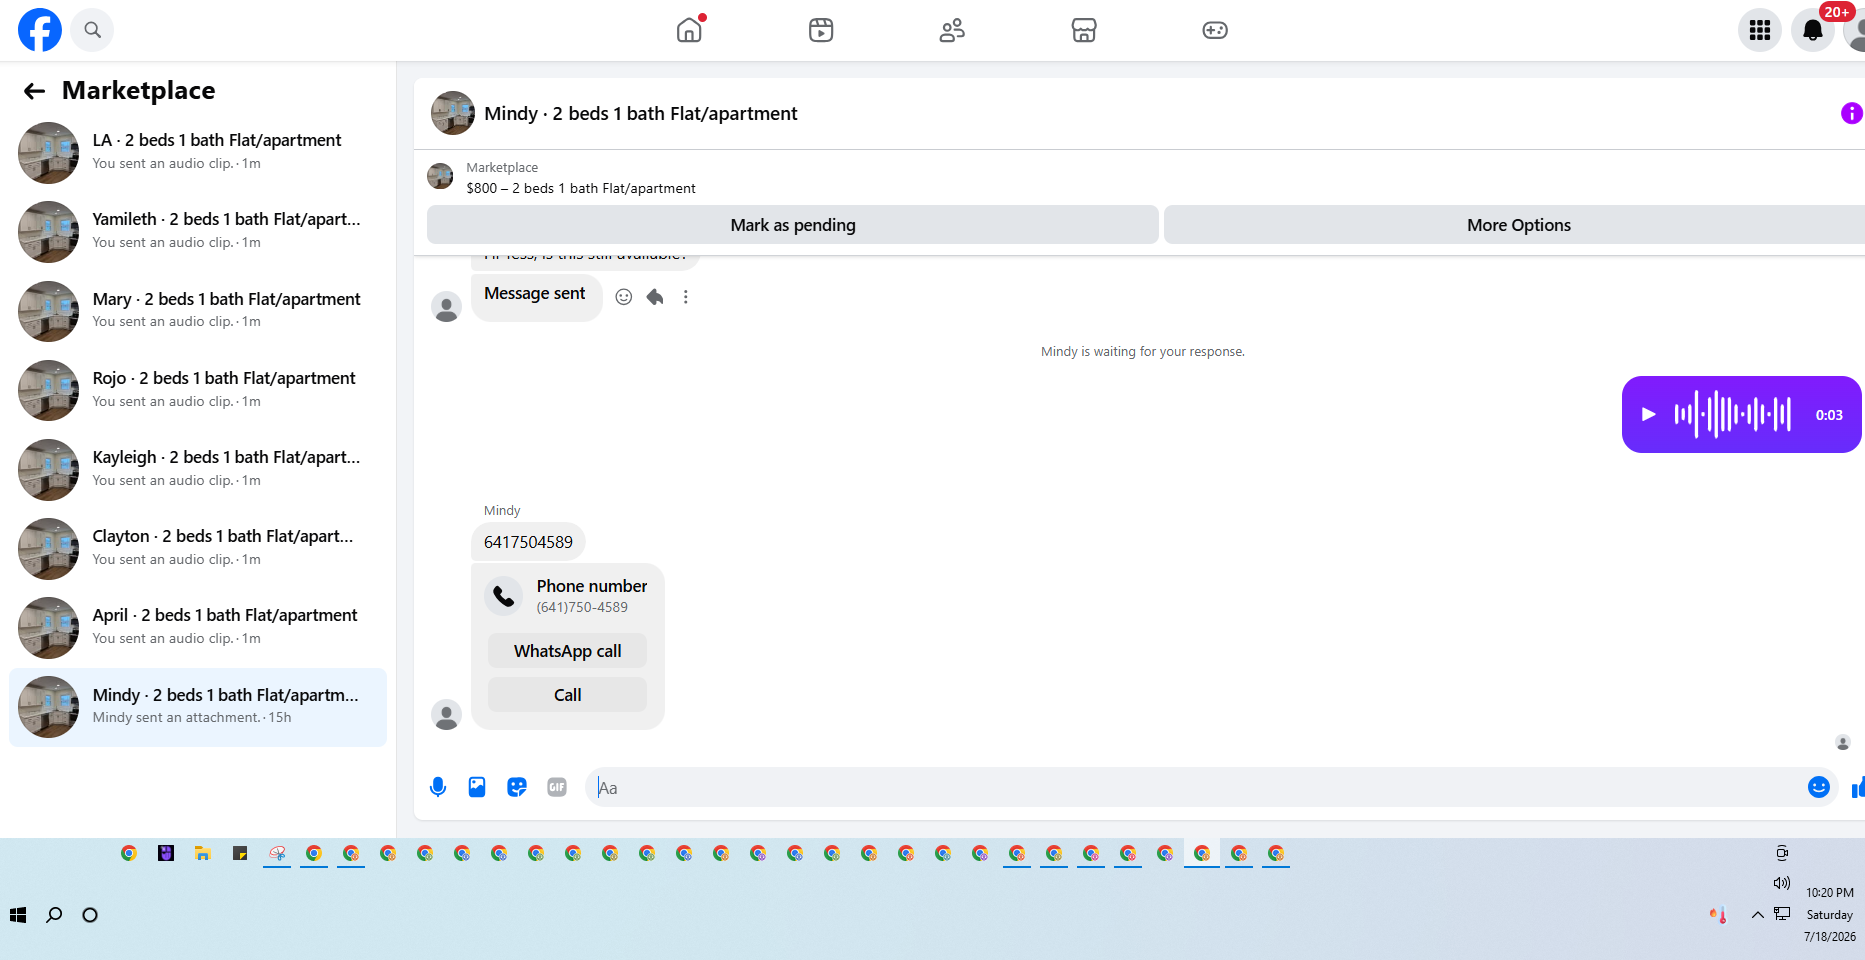Open the Friends tab
The image size is (1865, 960).
952,30
